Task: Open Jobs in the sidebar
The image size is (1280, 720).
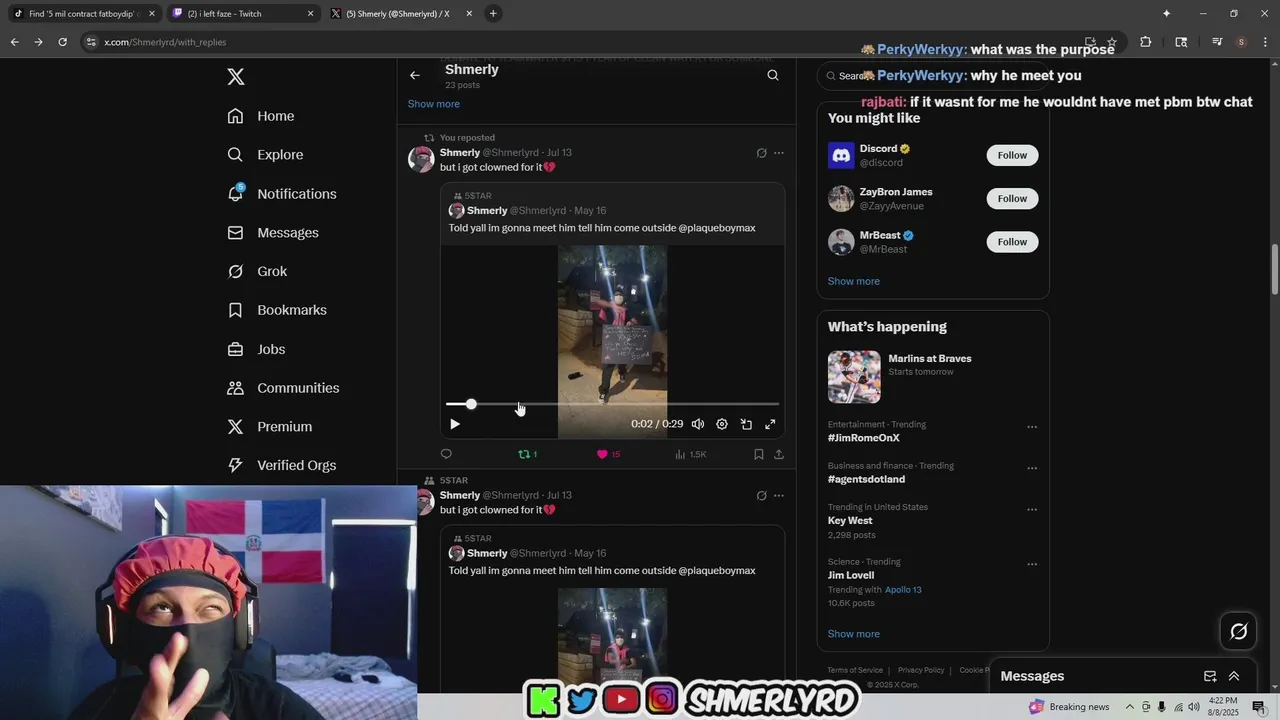Action: click(256, 349)
